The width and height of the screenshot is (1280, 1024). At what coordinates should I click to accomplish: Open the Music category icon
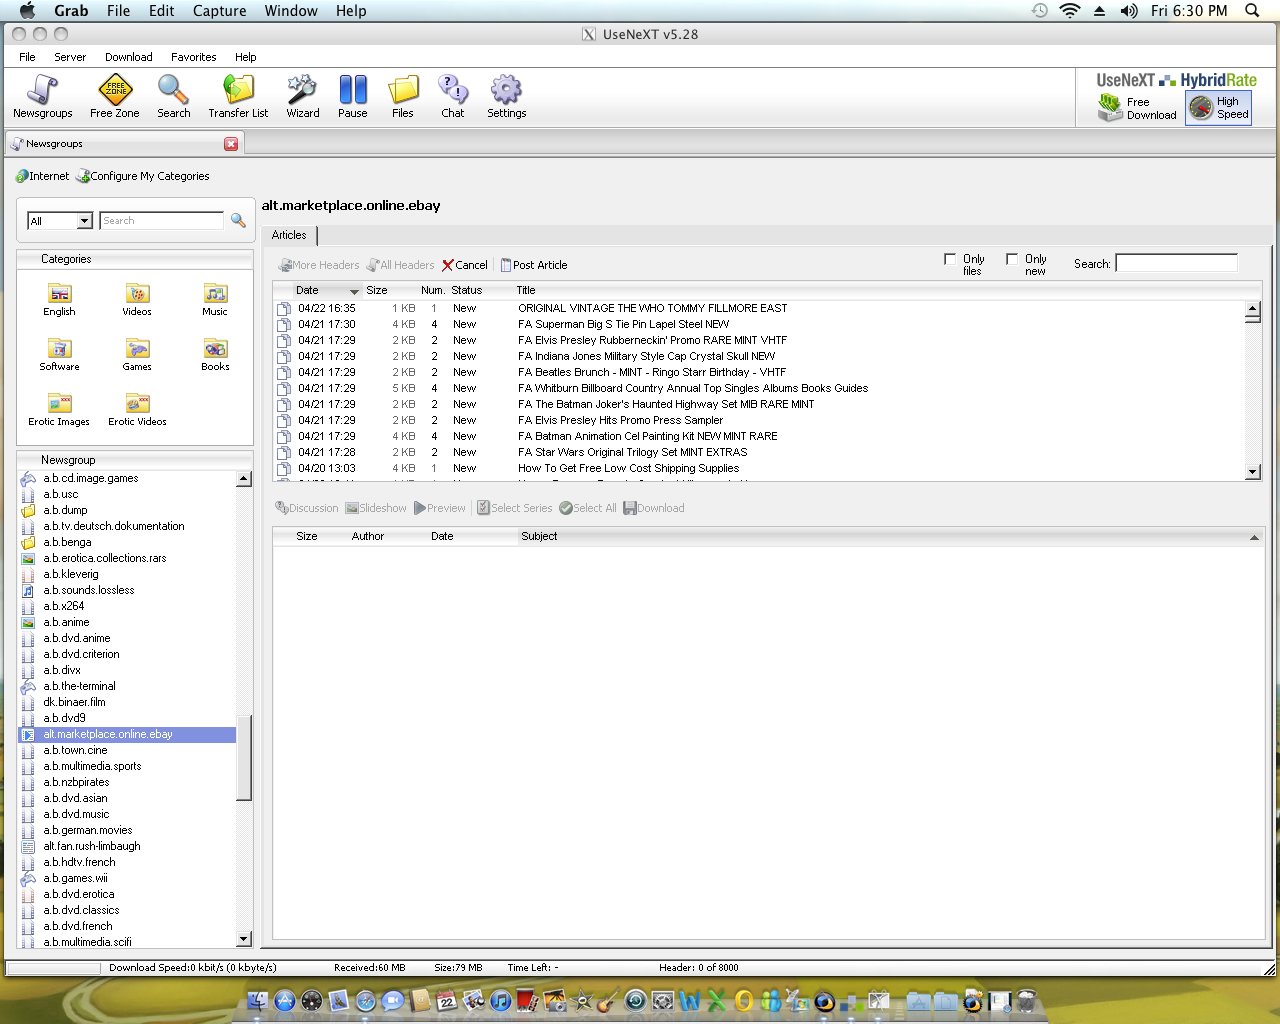215,293
